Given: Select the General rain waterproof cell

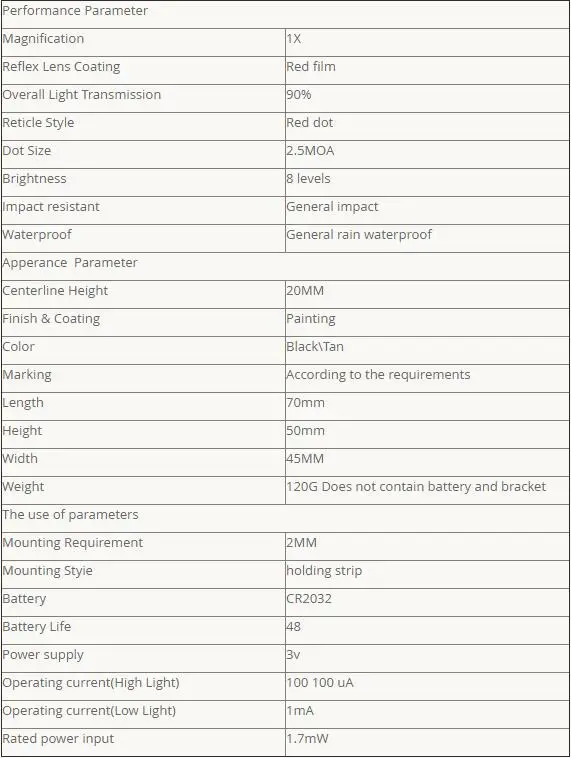Looking at the screenshot, I should (x=427, y=238).
